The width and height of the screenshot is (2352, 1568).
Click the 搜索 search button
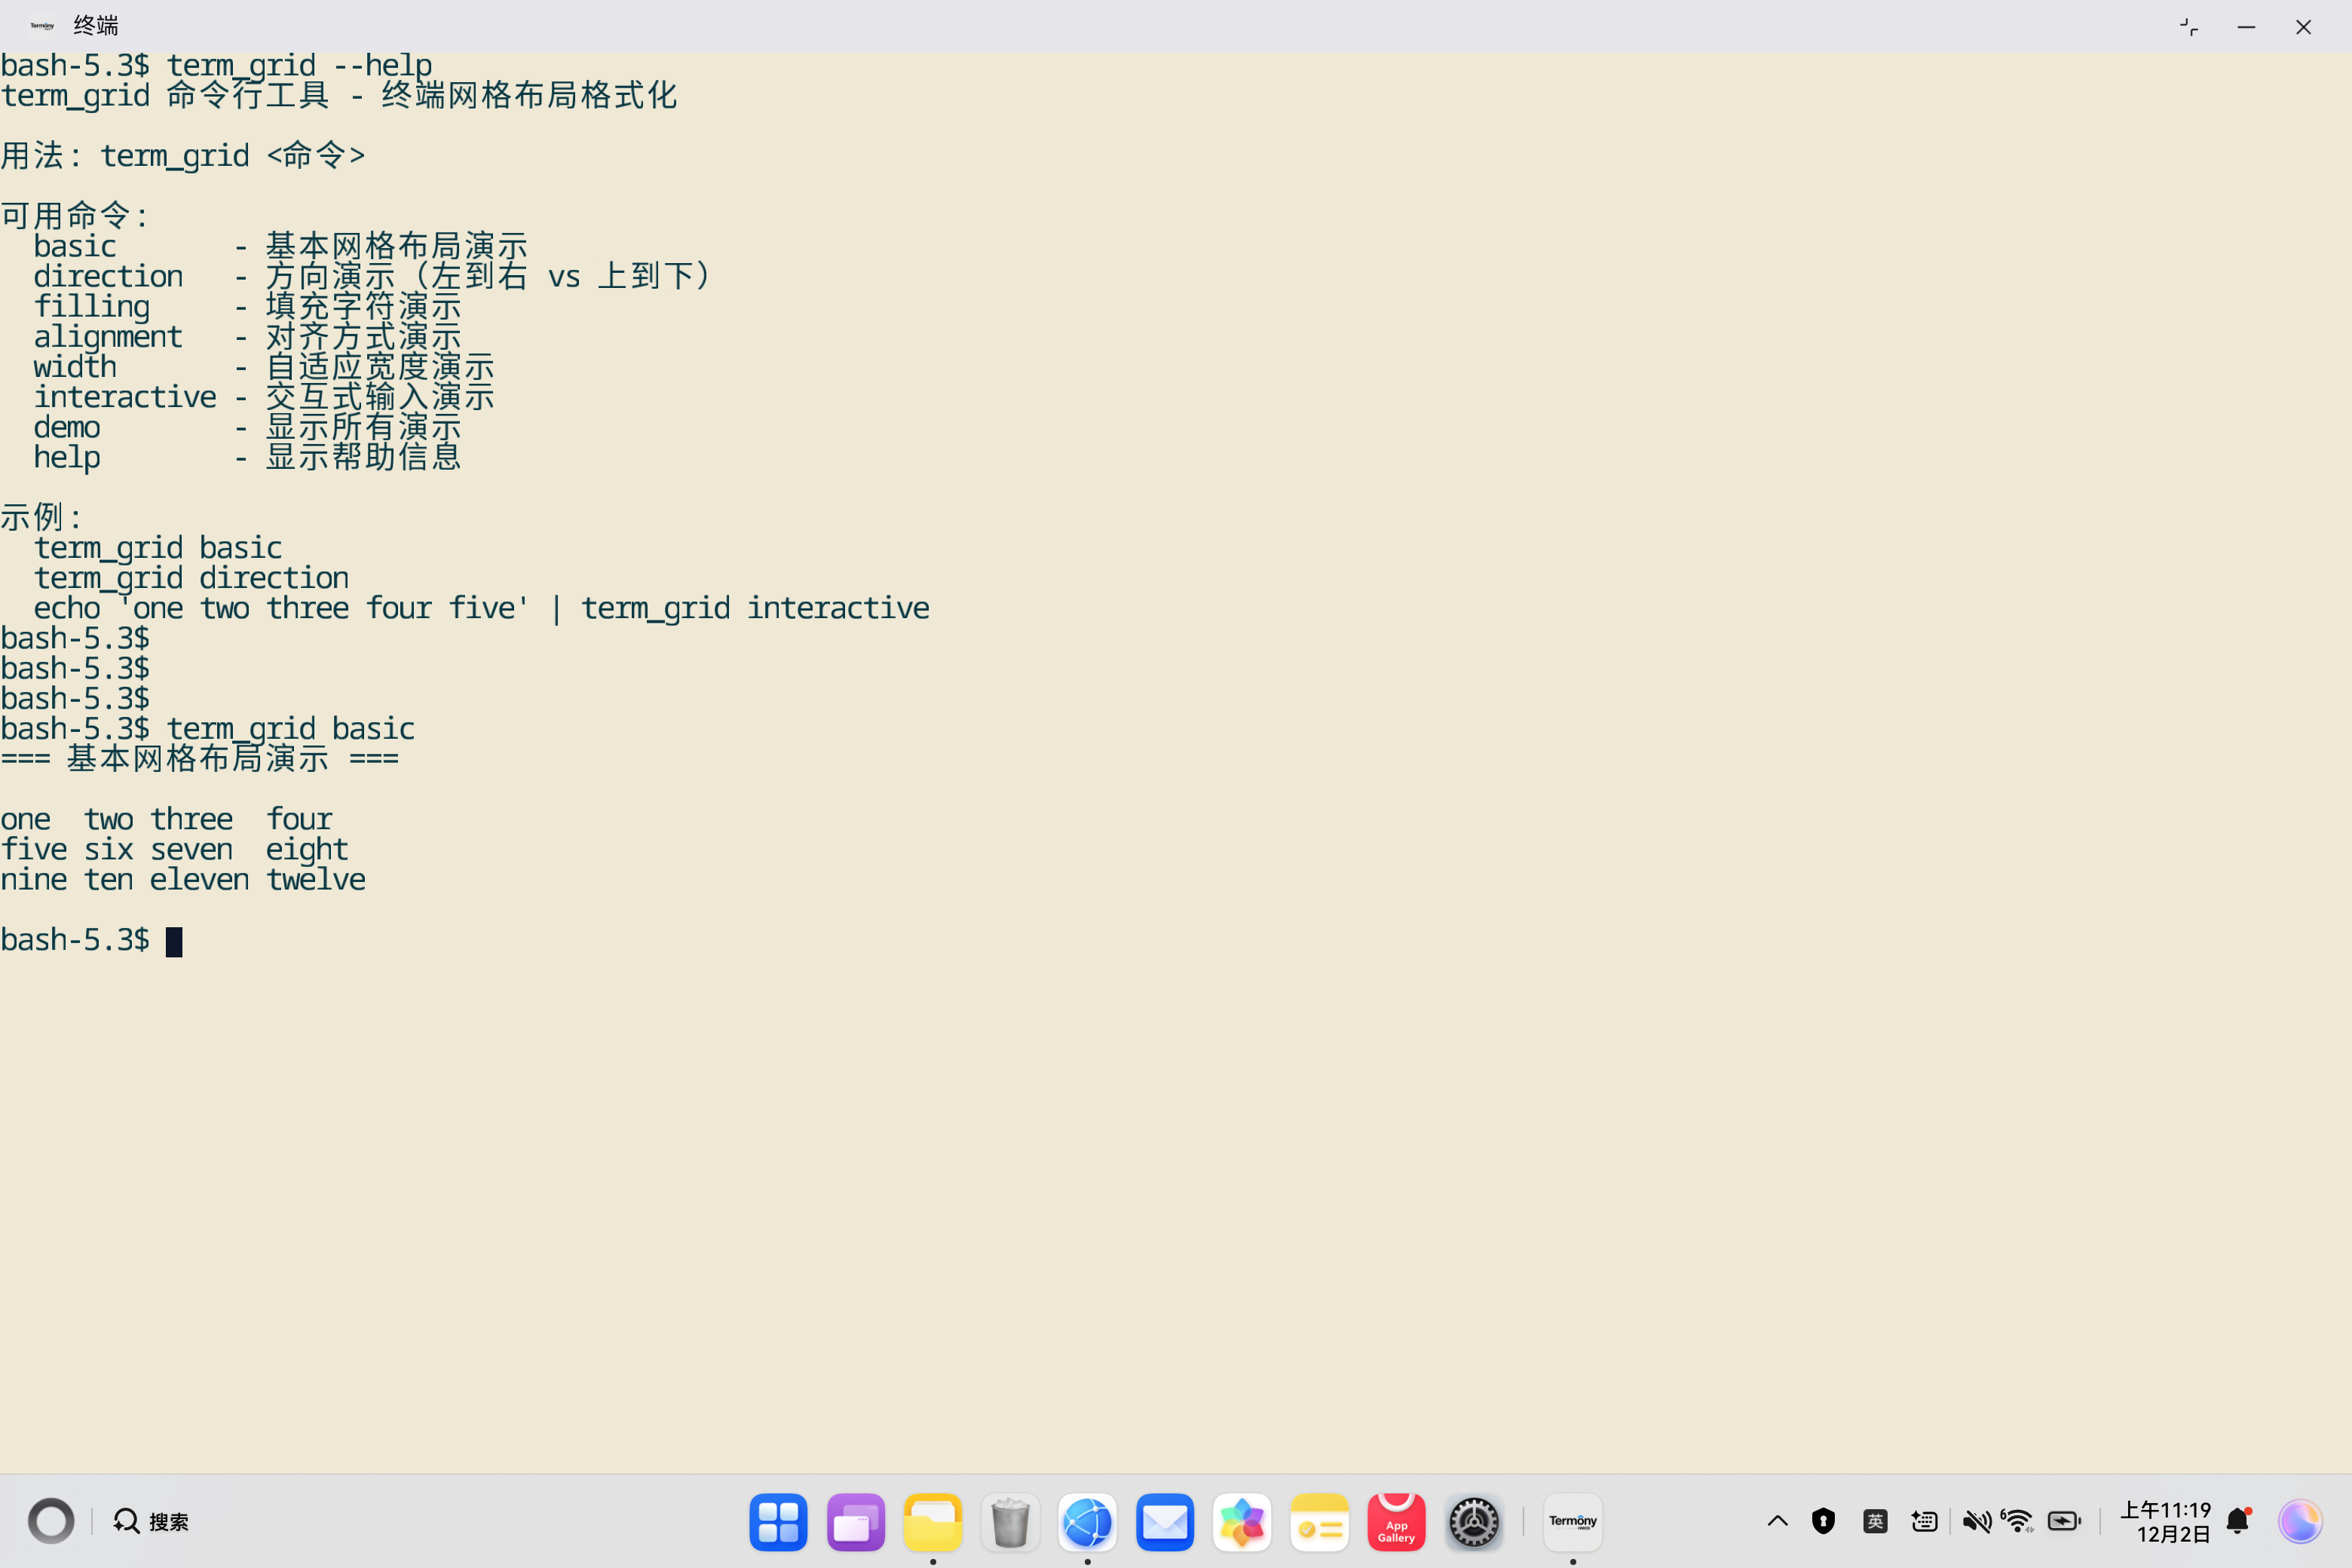pyautogui.click(x=151, y=1521)
